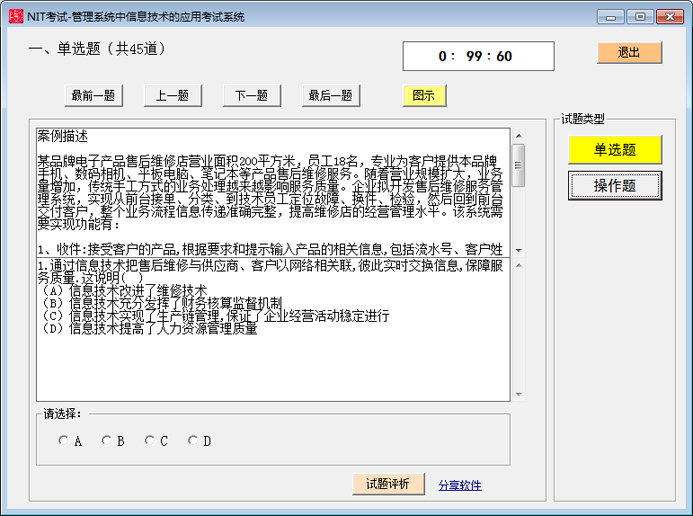Pick answer option C
Viewport: 693px width, 516px height.
[150, 440]
